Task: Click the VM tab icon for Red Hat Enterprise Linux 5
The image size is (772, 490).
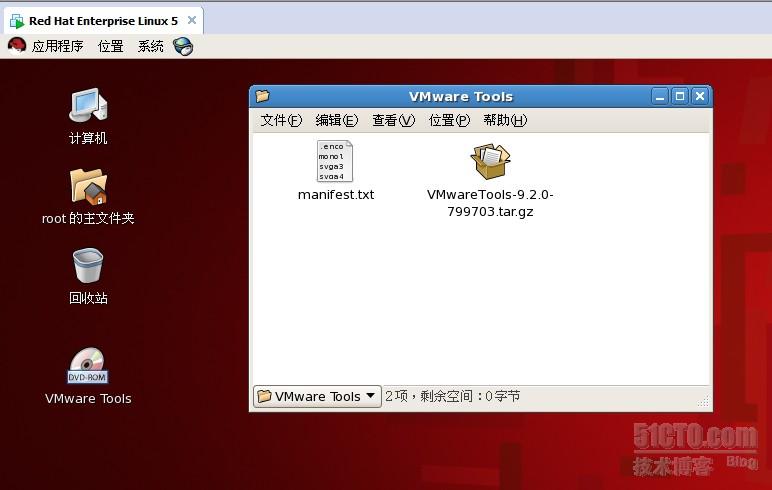Action: tap(17, 21)
